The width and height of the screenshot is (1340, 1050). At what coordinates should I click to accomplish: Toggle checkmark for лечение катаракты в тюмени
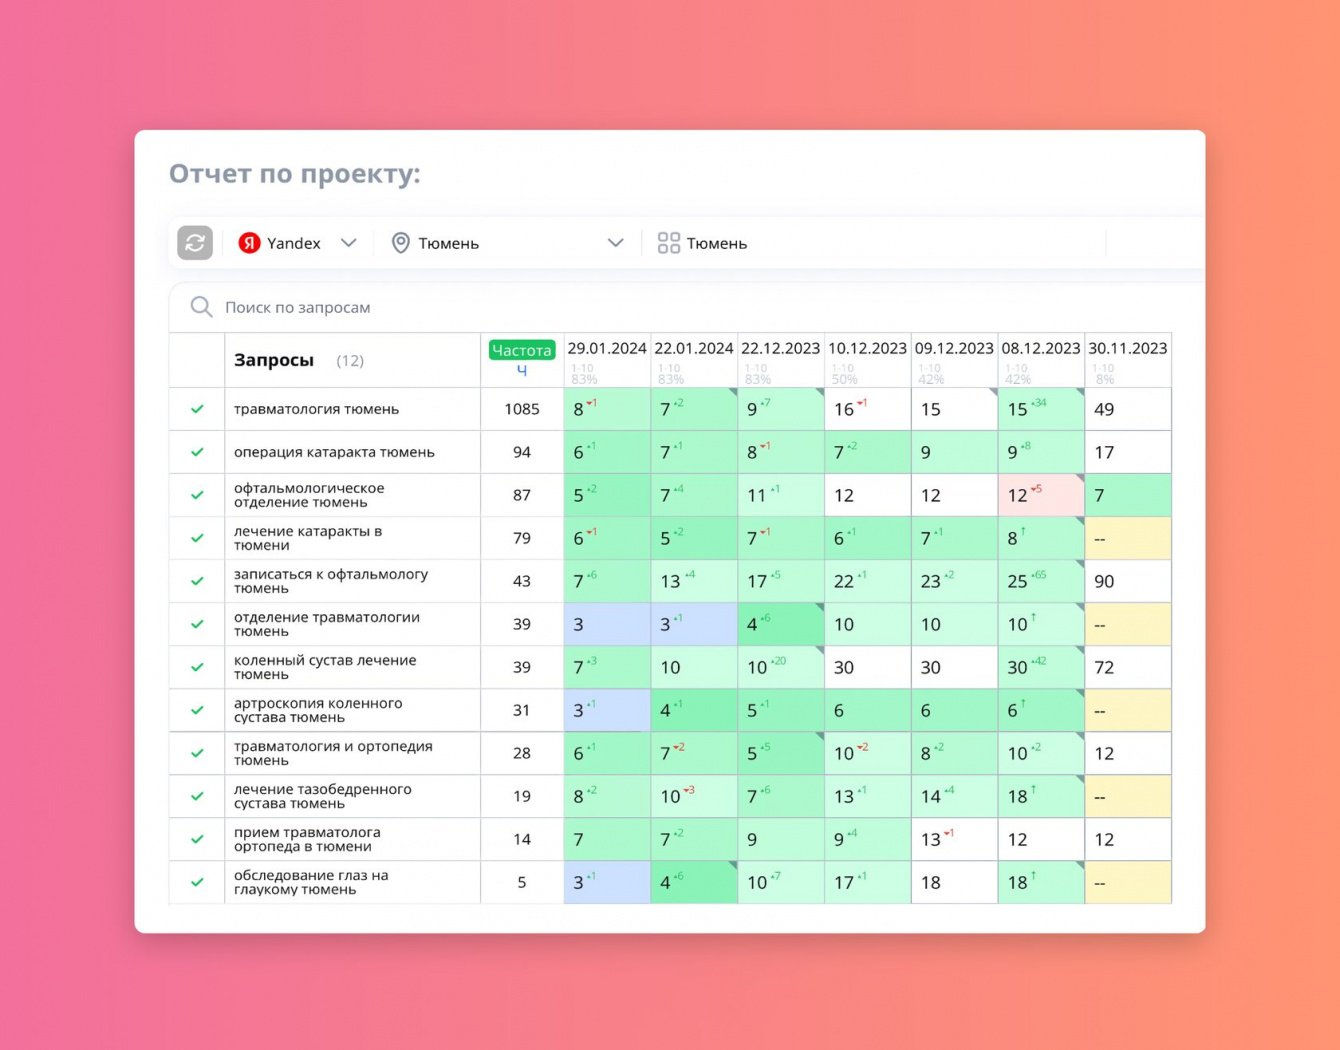(197, 538)
